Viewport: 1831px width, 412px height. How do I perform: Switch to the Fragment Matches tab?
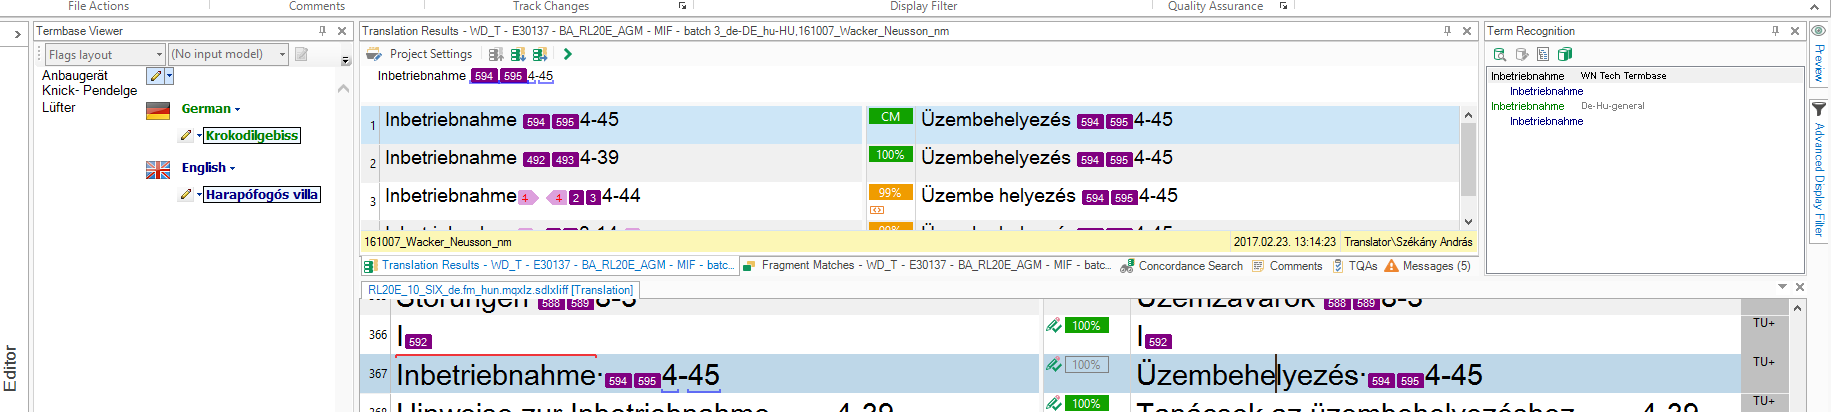pos(927,265)
